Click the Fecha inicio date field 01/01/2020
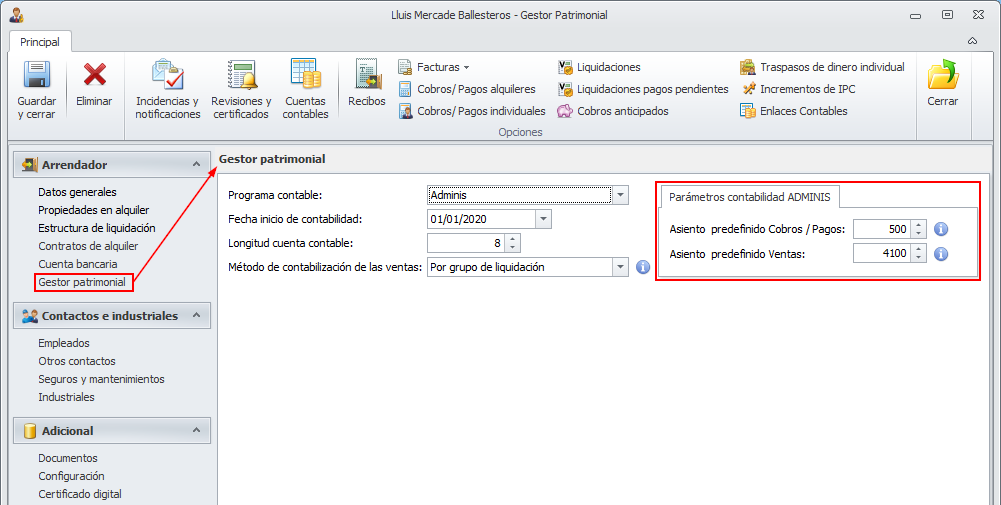The image size is (1001, 505). pyautogui.click(x=481, y=219)
